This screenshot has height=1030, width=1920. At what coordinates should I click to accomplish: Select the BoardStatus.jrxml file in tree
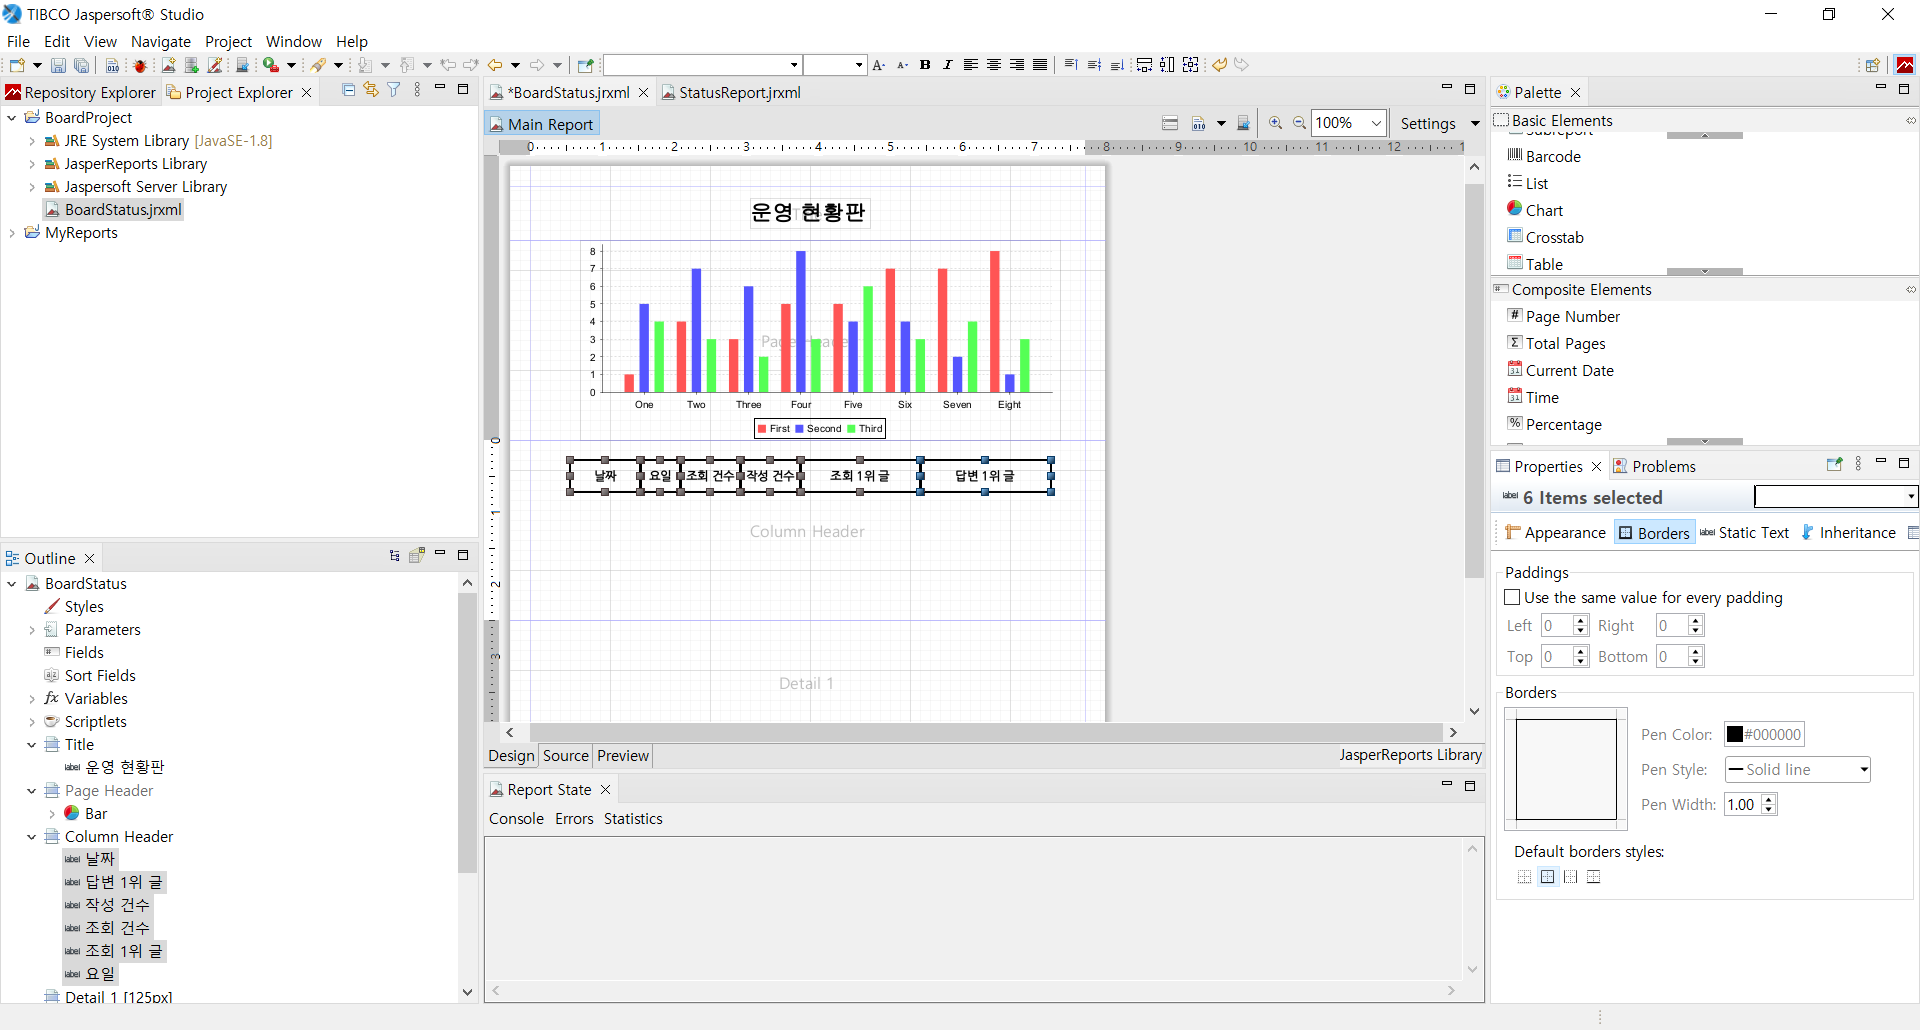(113, 210)
